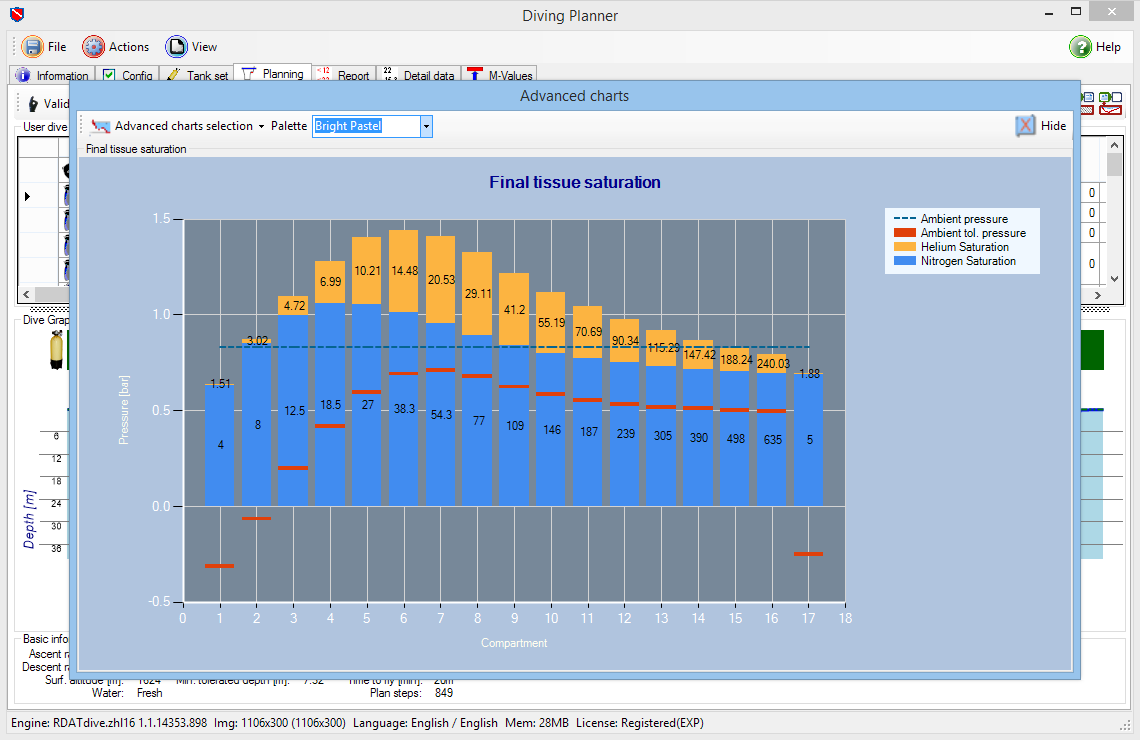Click the Validate hand icon
This screenshot has width=1140, height=740.
(33, 104)
